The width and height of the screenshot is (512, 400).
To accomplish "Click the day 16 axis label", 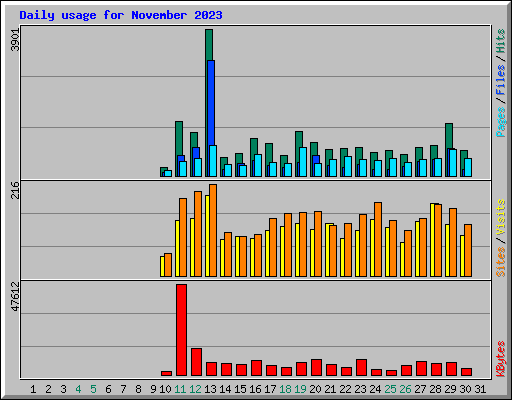I will pyautogui.click(x=255, y=389).
